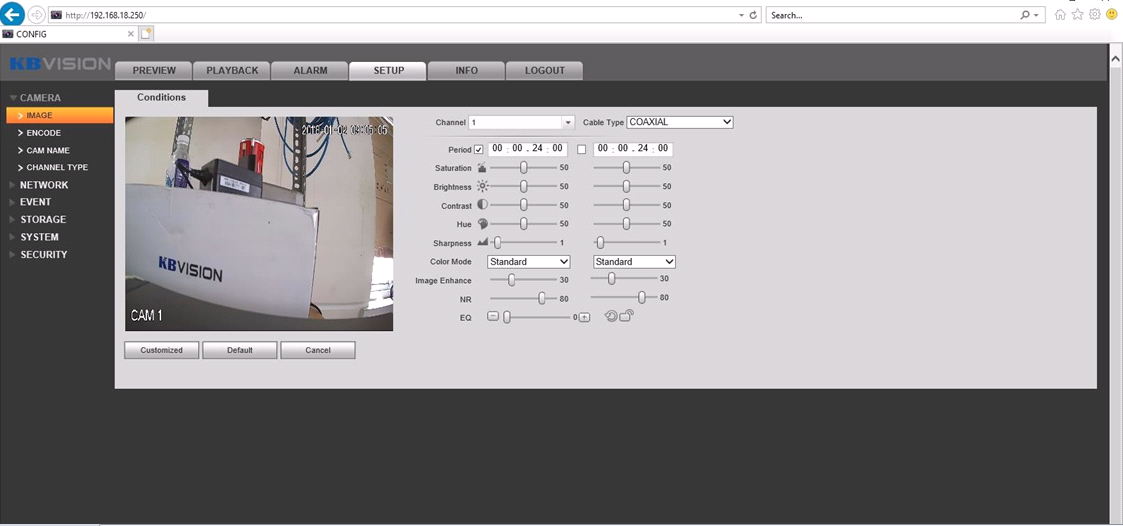Image resolution: width=1123 pixels, height=526 pixels.
Task: Click the EQ plus icon
Action: [585, 317]
